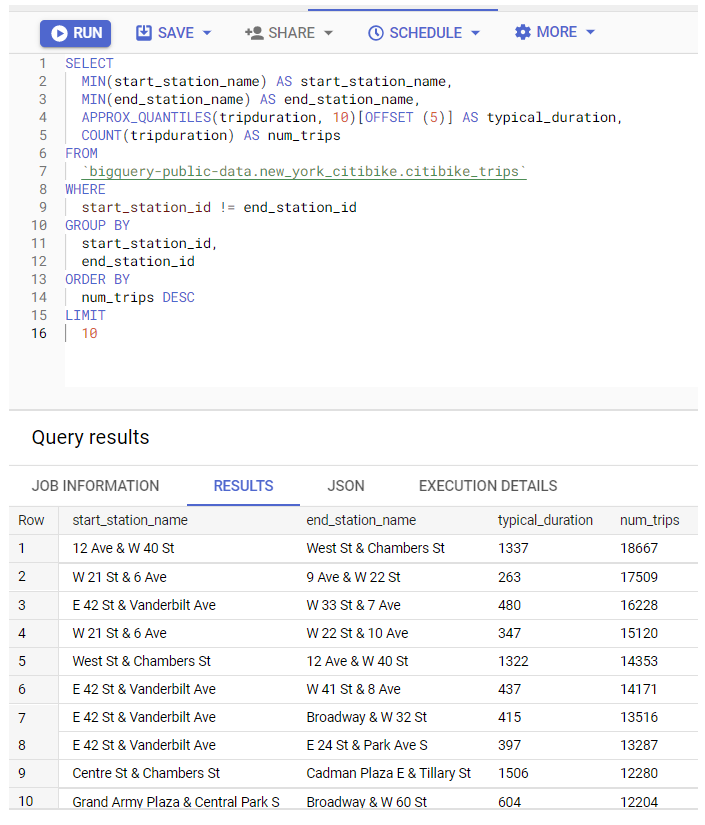Click 'West St & Chambers St' in row 5
The width and height of the screenshot is (705, 825).
(x=142, y=661)
